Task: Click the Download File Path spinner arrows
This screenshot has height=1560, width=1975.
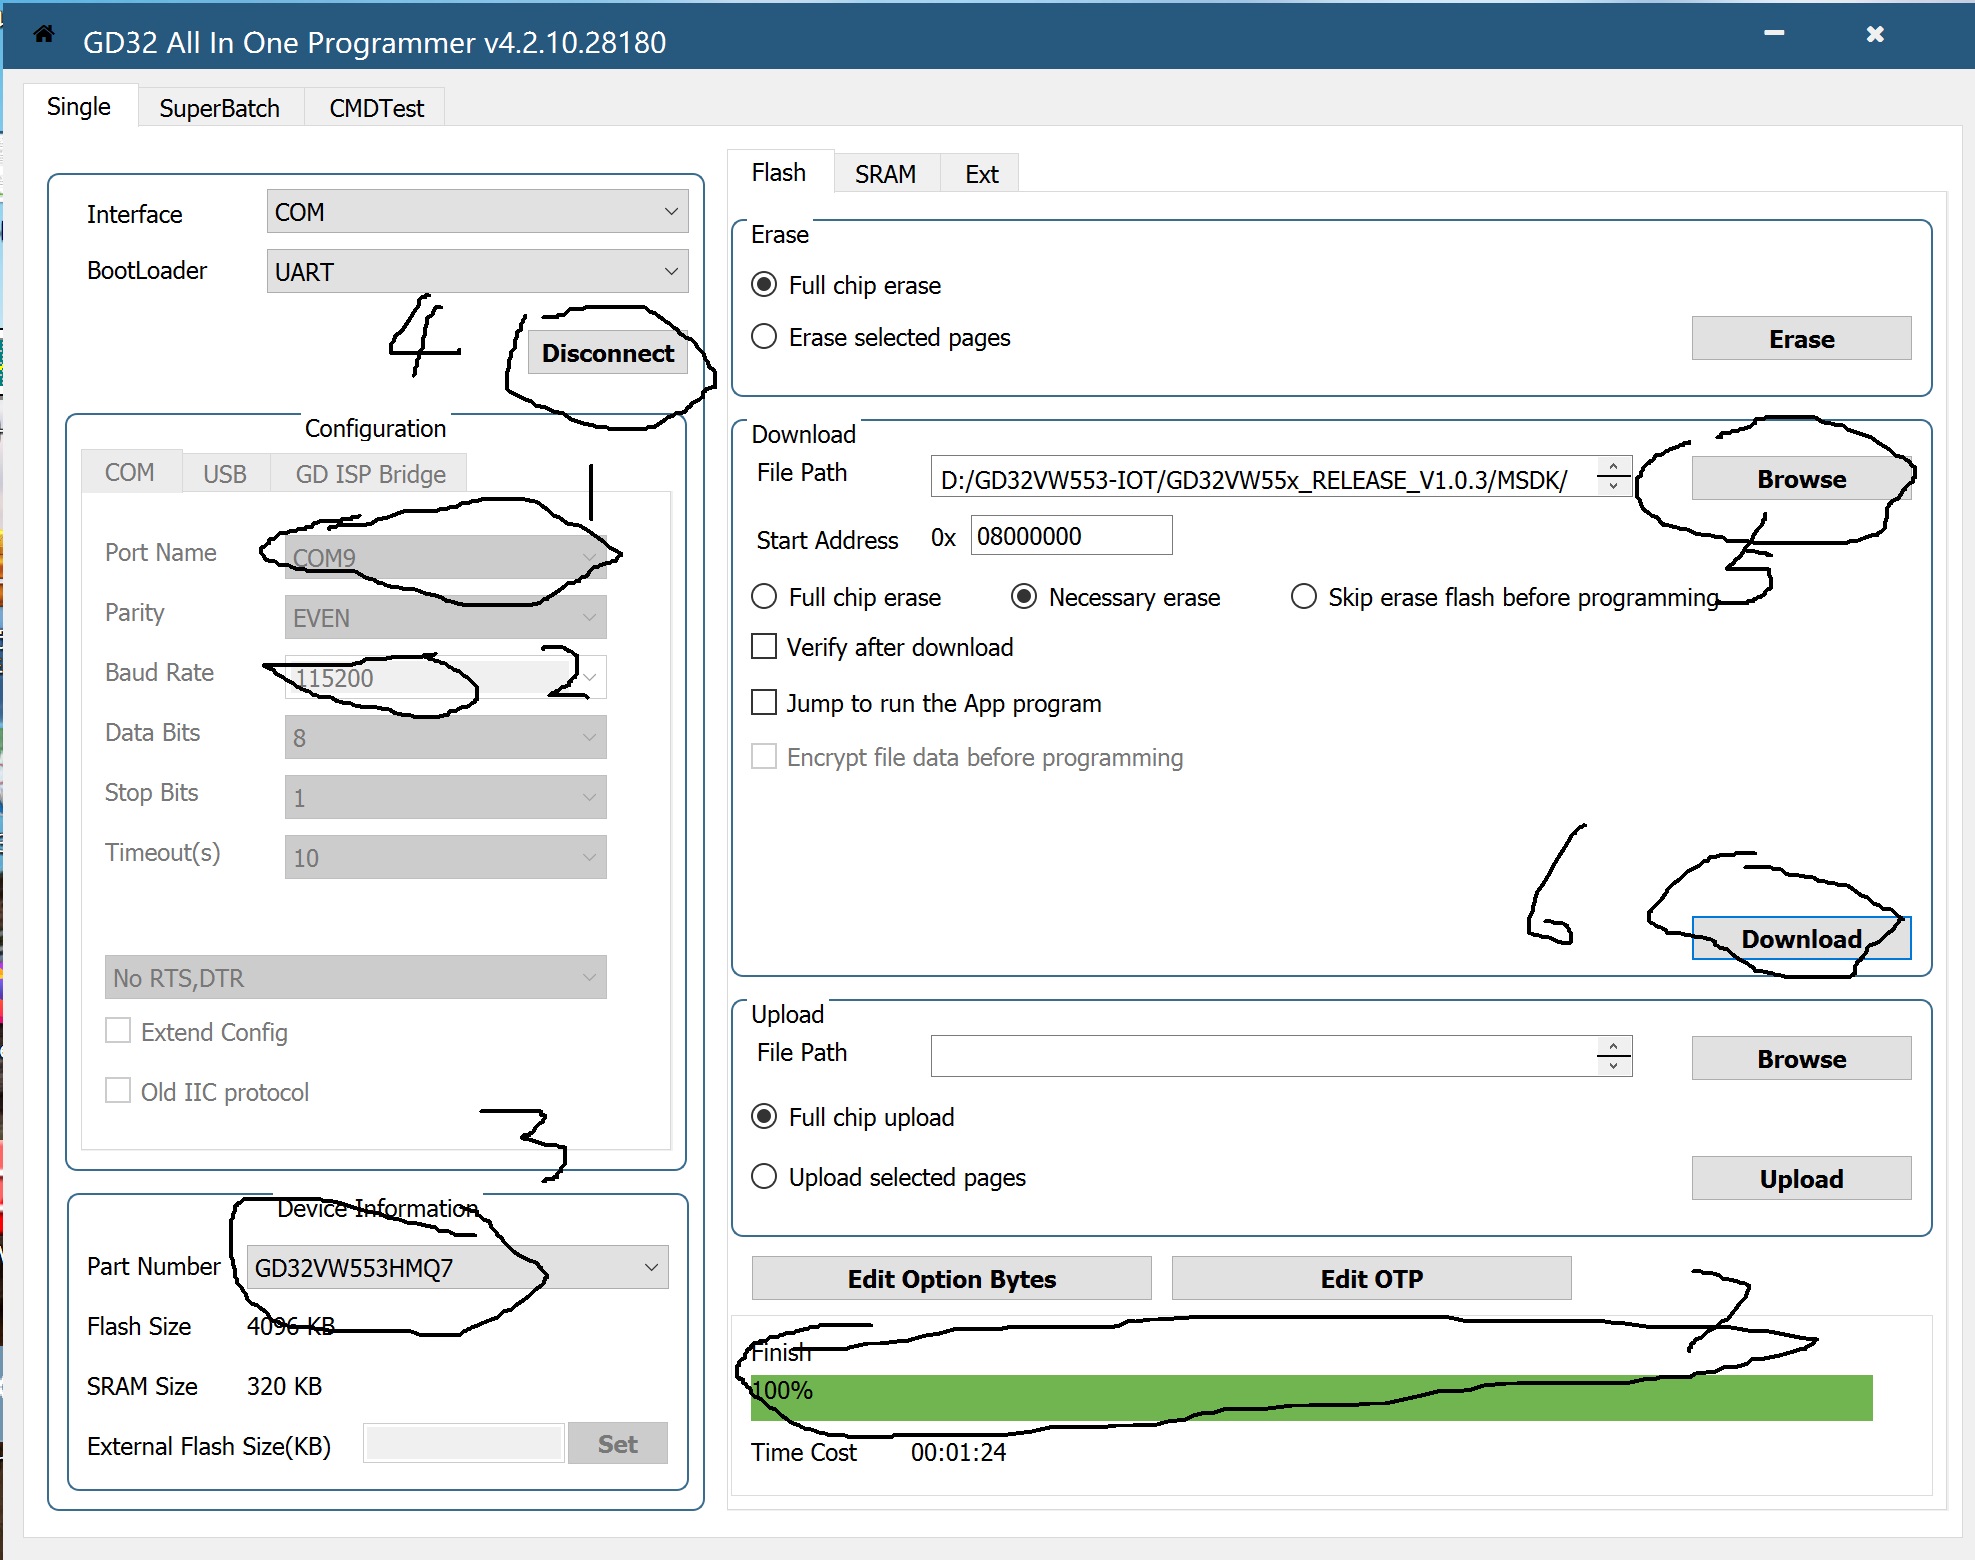Action: pyautogui.click(x=1613, y=476)
